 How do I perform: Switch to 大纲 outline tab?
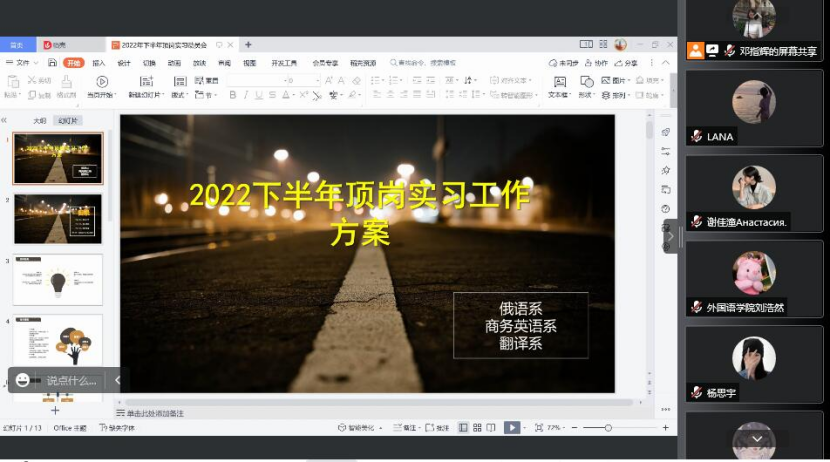pos(40,120)
